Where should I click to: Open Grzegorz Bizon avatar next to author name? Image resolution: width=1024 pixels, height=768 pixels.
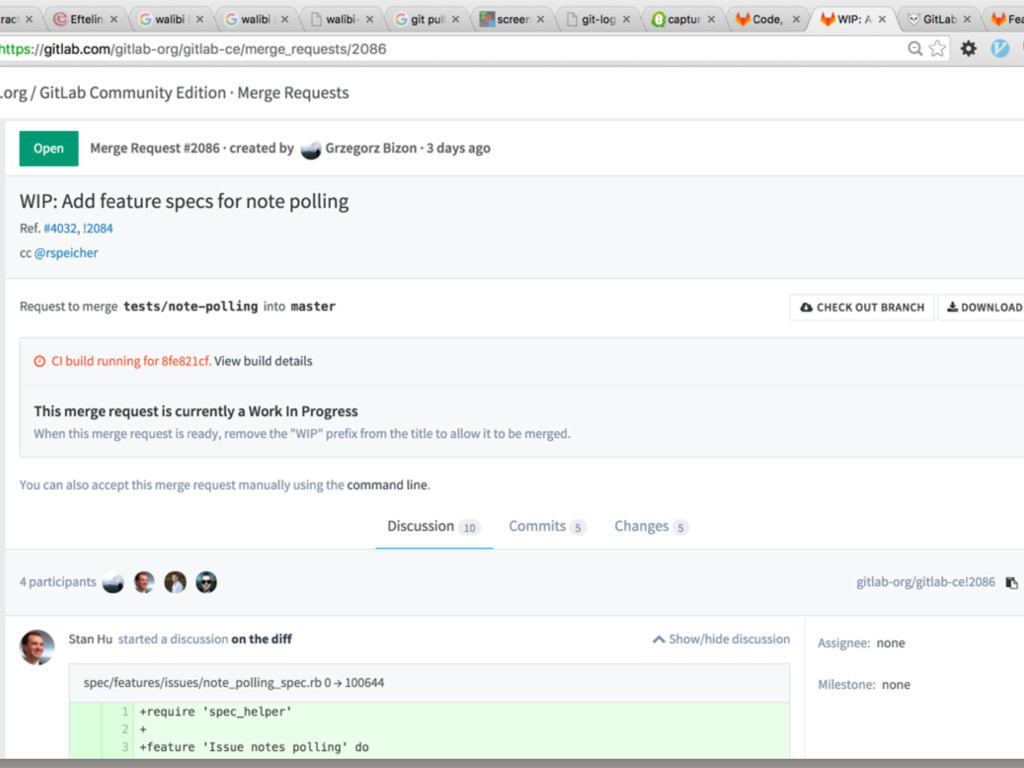coord(311,149)
